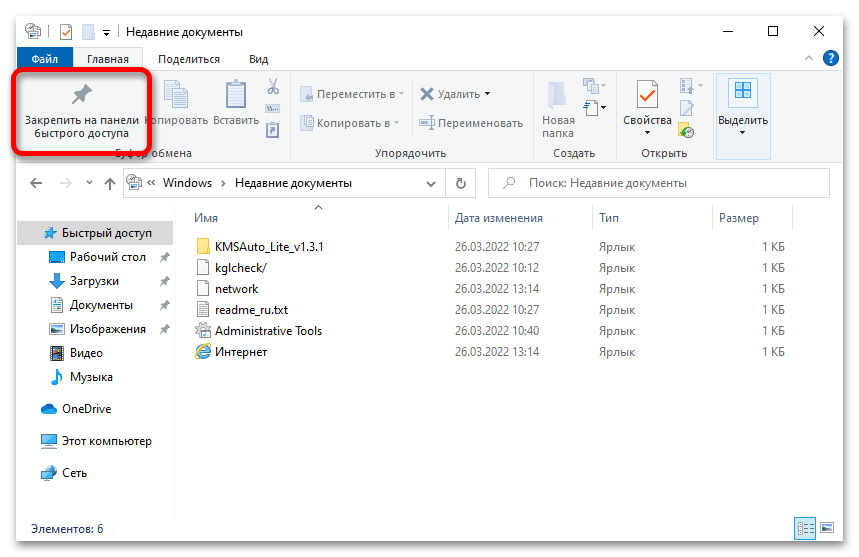This screenshot has width=859, height=557.
Task: Open the Файл menu tab
Action: pos(45,59)
